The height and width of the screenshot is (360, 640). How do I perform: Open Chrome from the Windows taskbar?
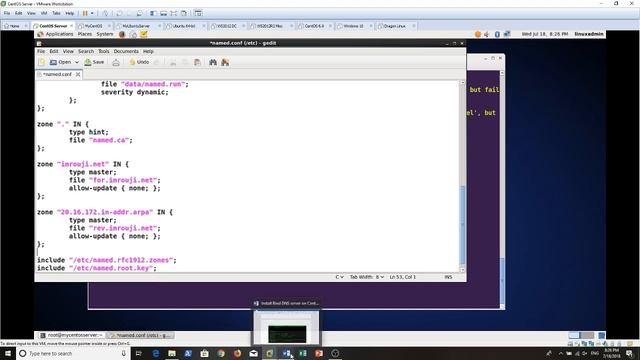221,353
